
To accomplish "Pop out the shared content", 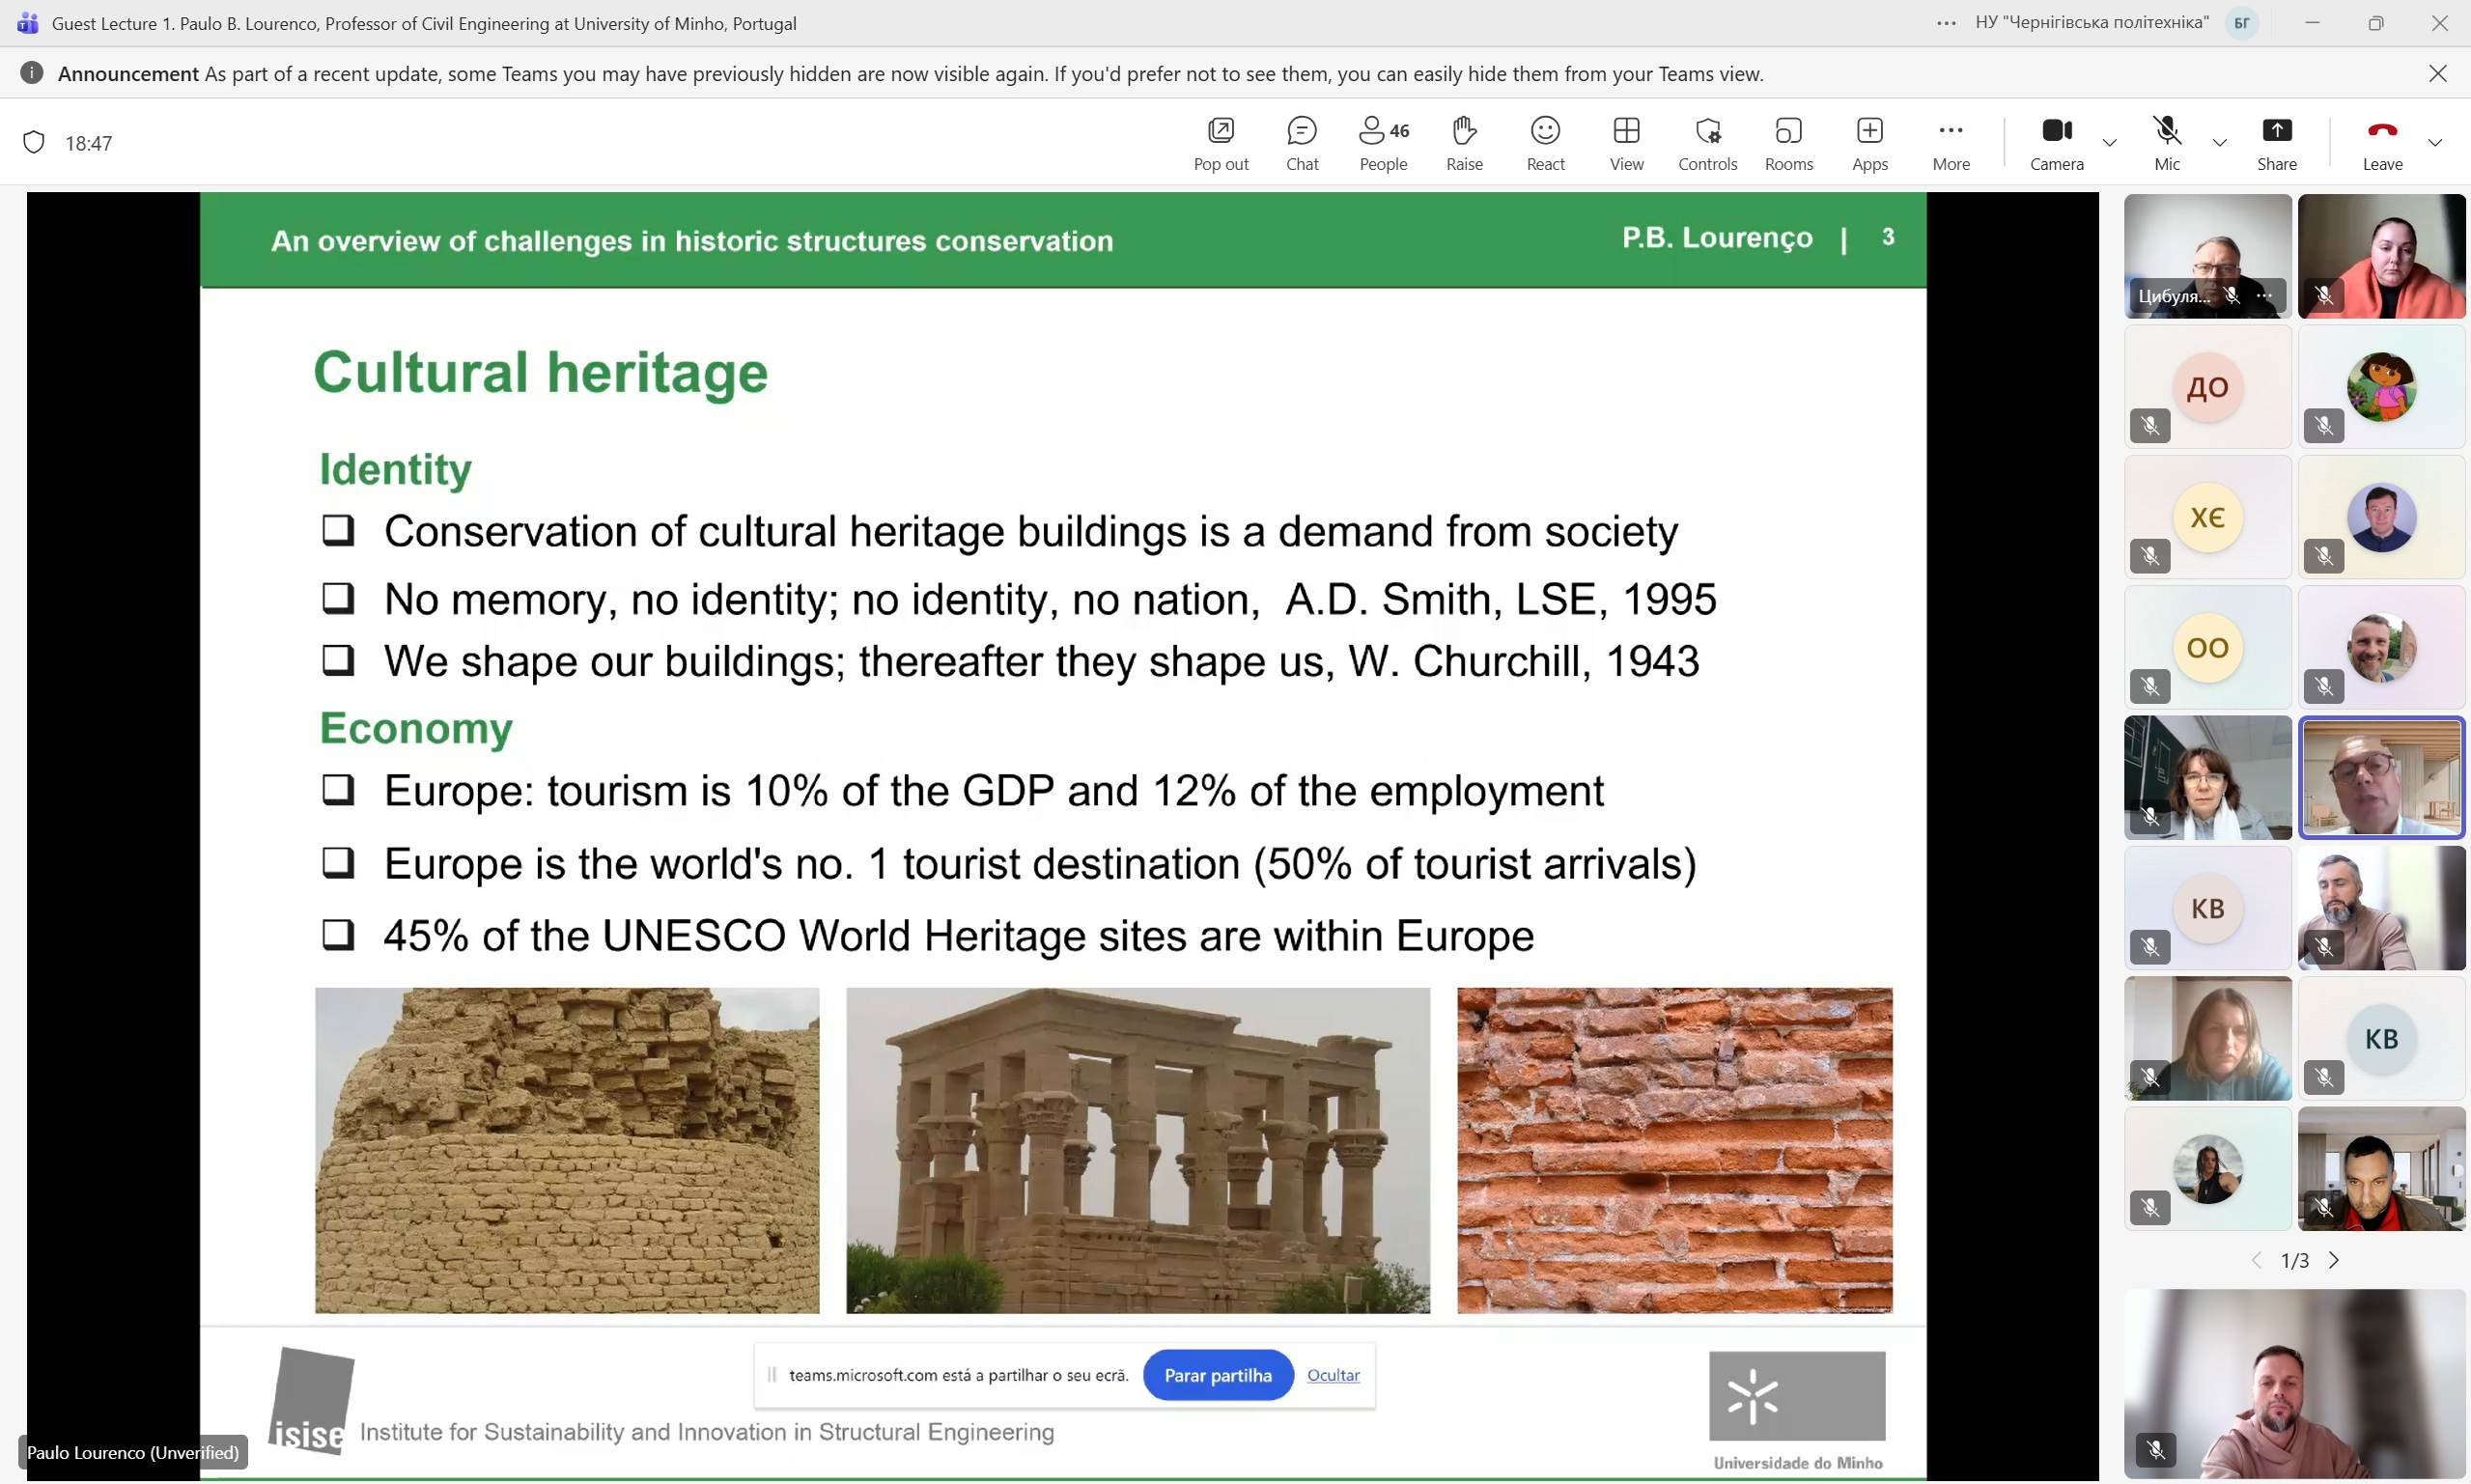I will [x=1220, y=143].
